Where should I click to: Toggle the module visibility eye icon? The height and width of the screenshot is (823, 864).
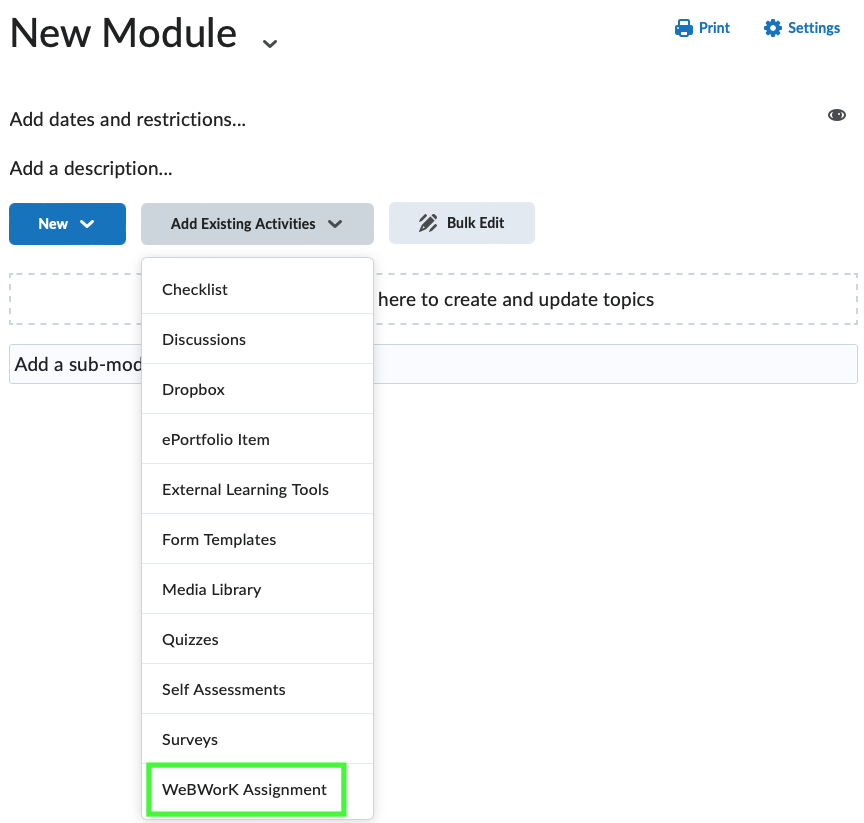[836, 115]
